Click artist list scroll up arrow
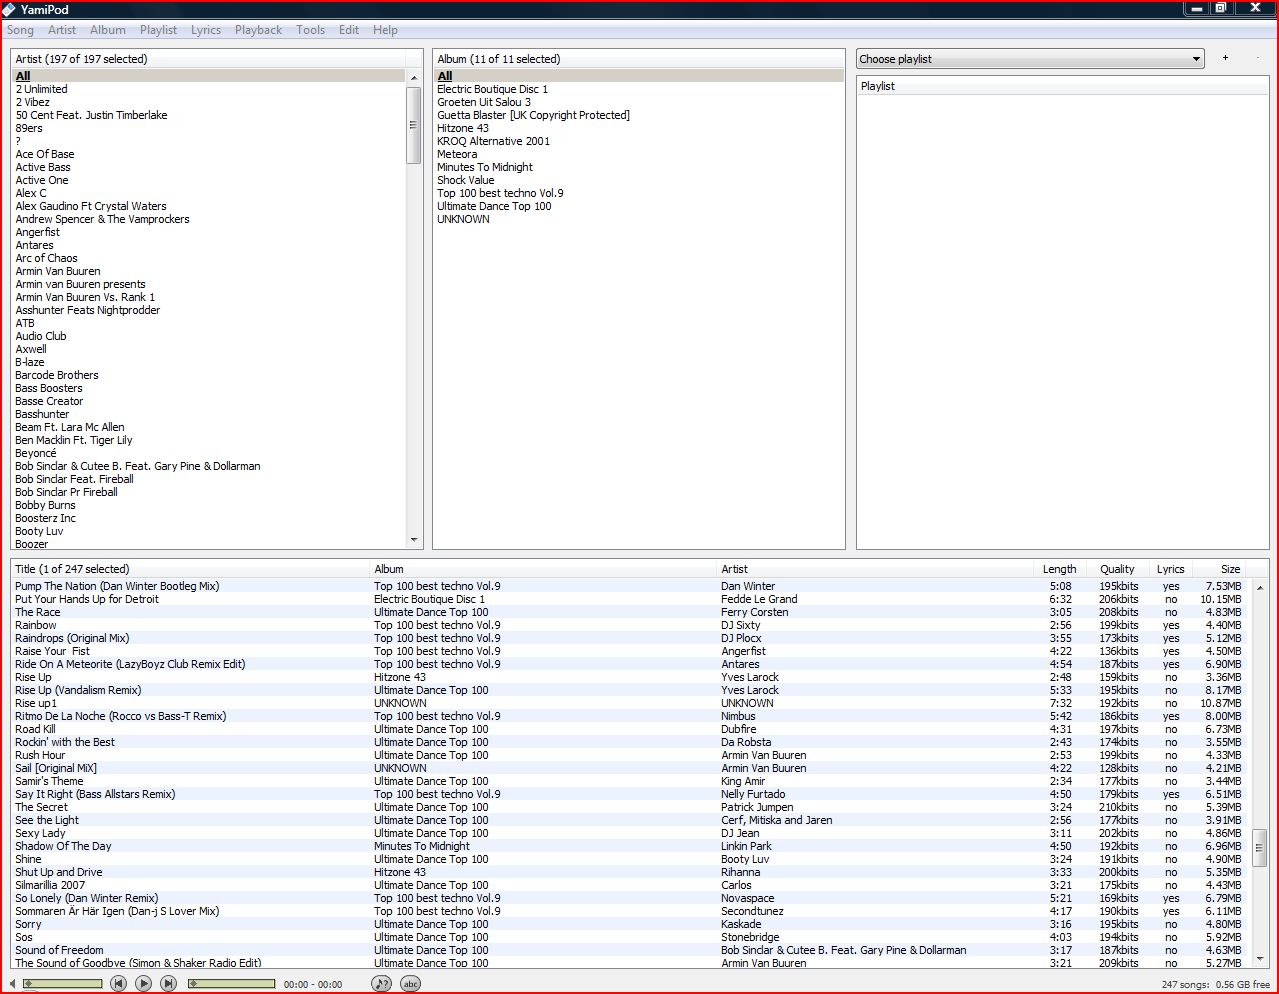This screenshot has width=1279, height=994. [414, 78]
